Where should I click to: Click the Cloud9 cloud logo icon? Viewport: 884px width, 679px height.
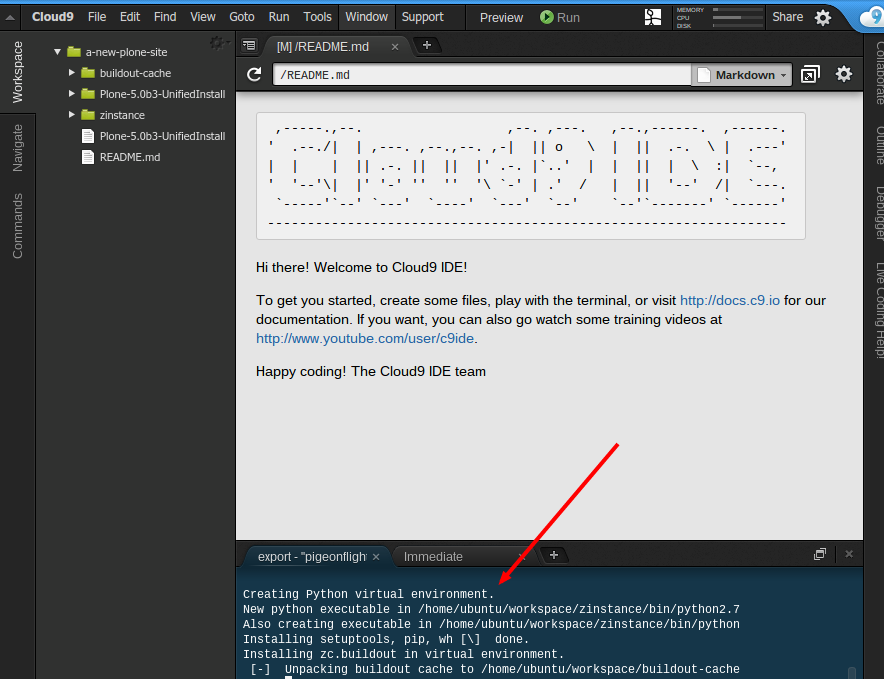(x=870, y=17)
